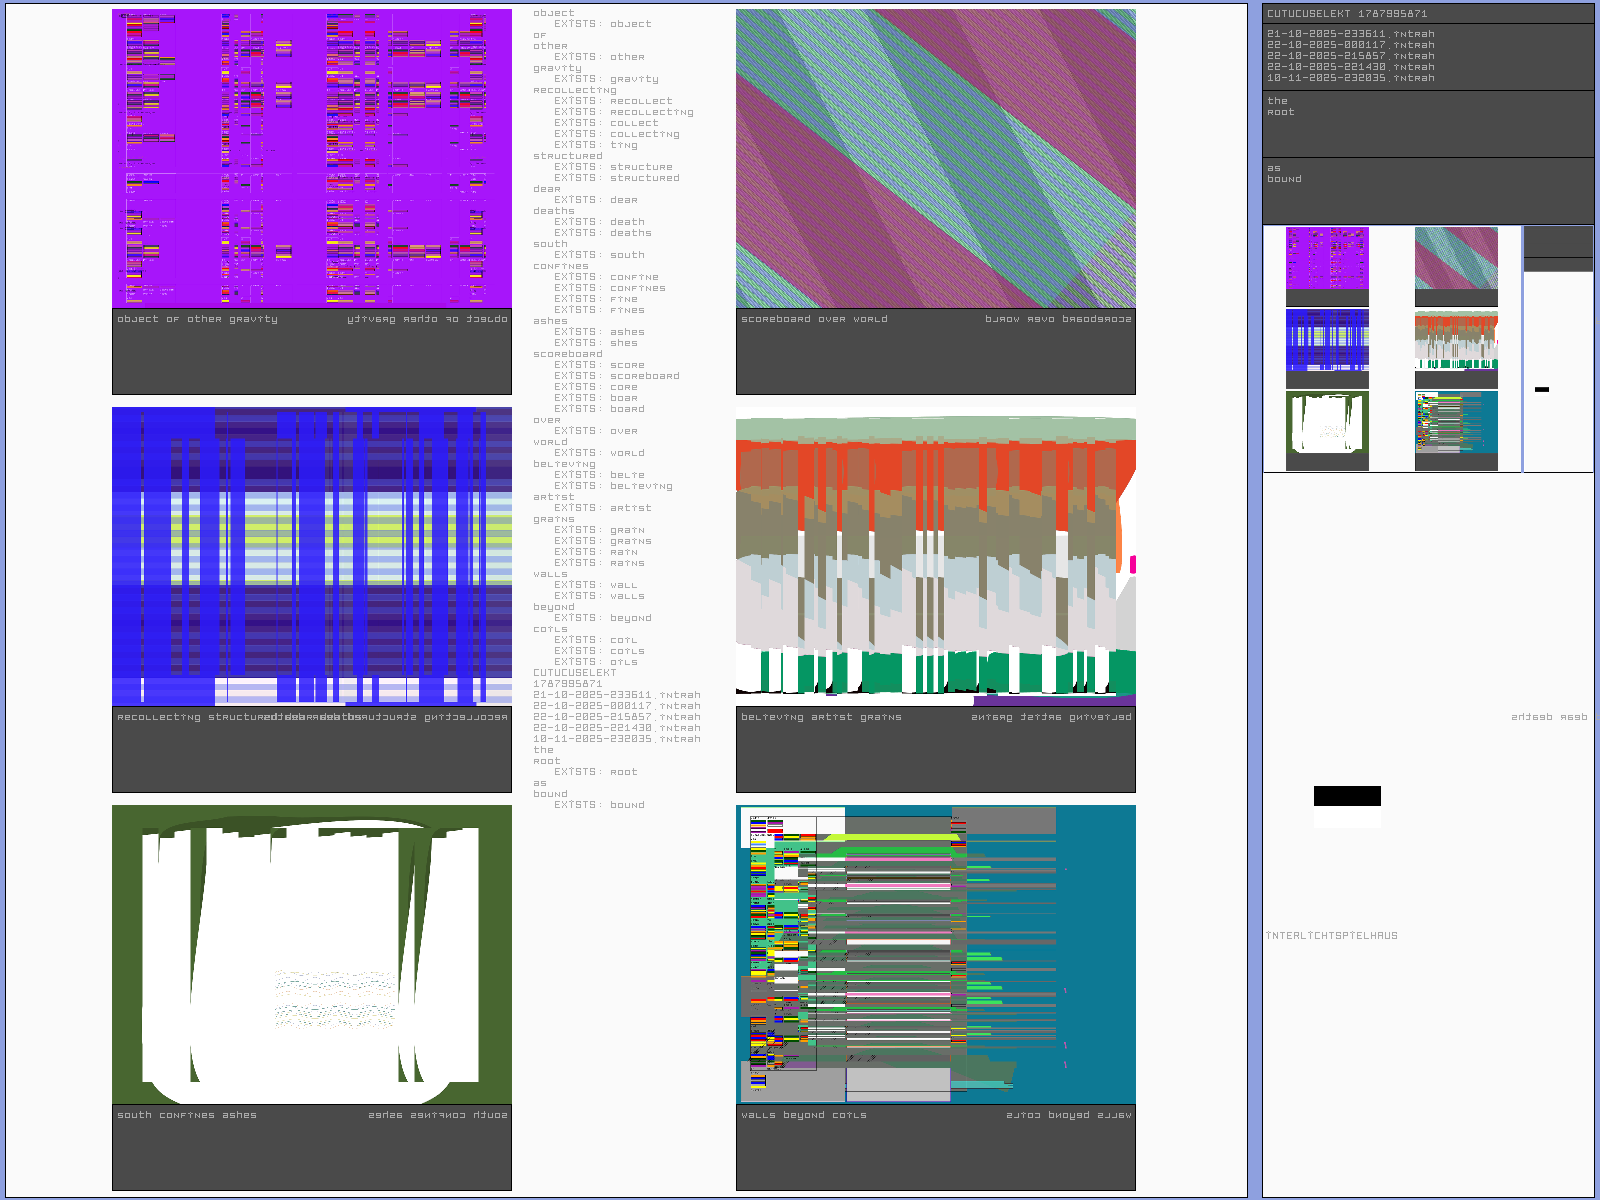
Task: Click the 'INTERLICHTSPIELHAUS' text label
Action: tap(1332, 936)
